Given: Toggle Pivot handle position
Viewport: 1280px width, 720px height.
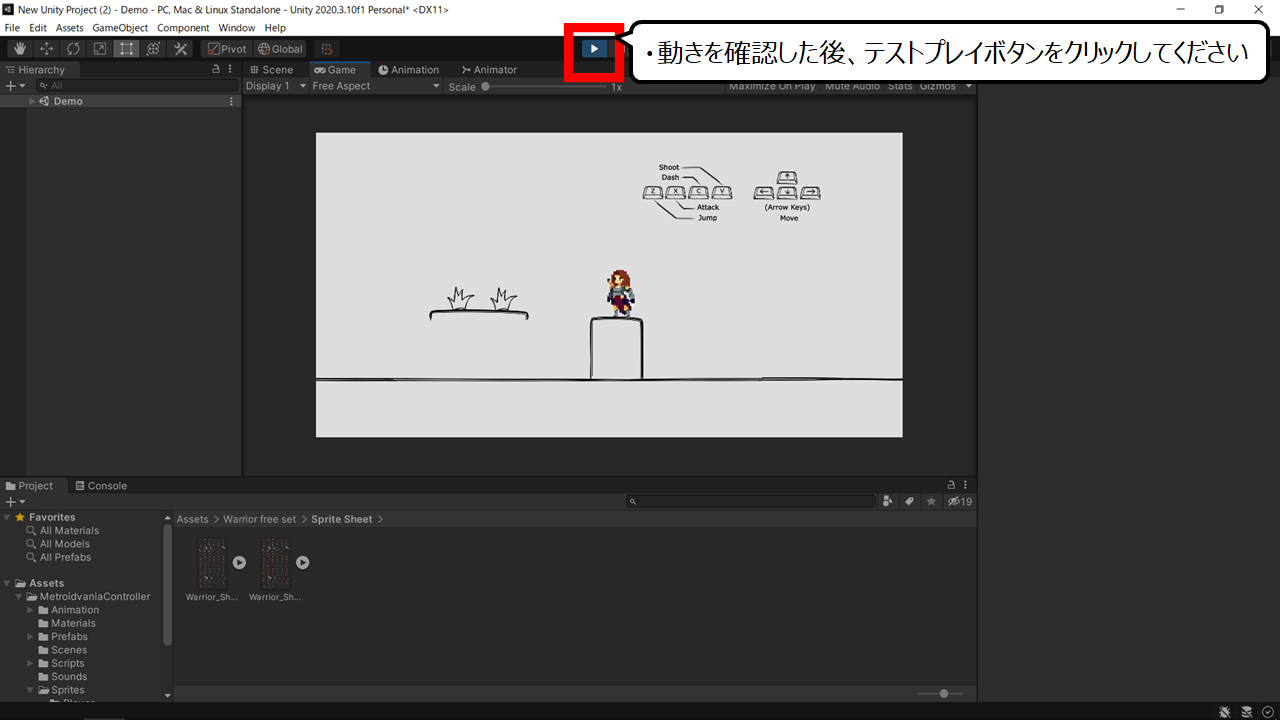Looking at the screenshot, I should click(x=227, y=49).
